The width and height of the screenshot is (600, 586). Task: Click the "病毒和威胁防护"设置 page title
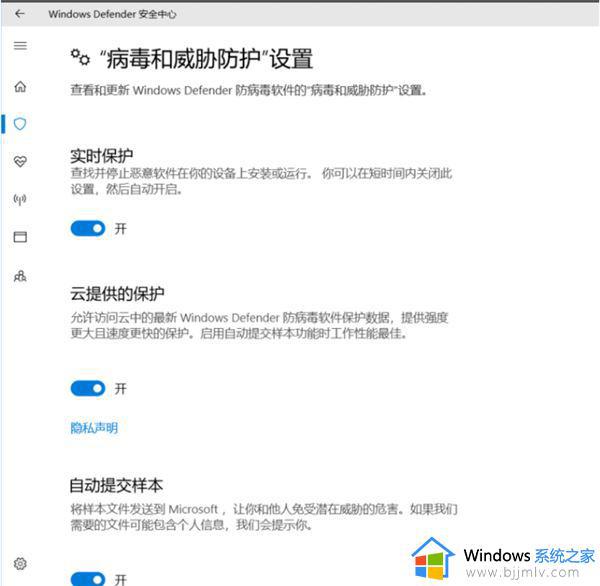(207, 59)
